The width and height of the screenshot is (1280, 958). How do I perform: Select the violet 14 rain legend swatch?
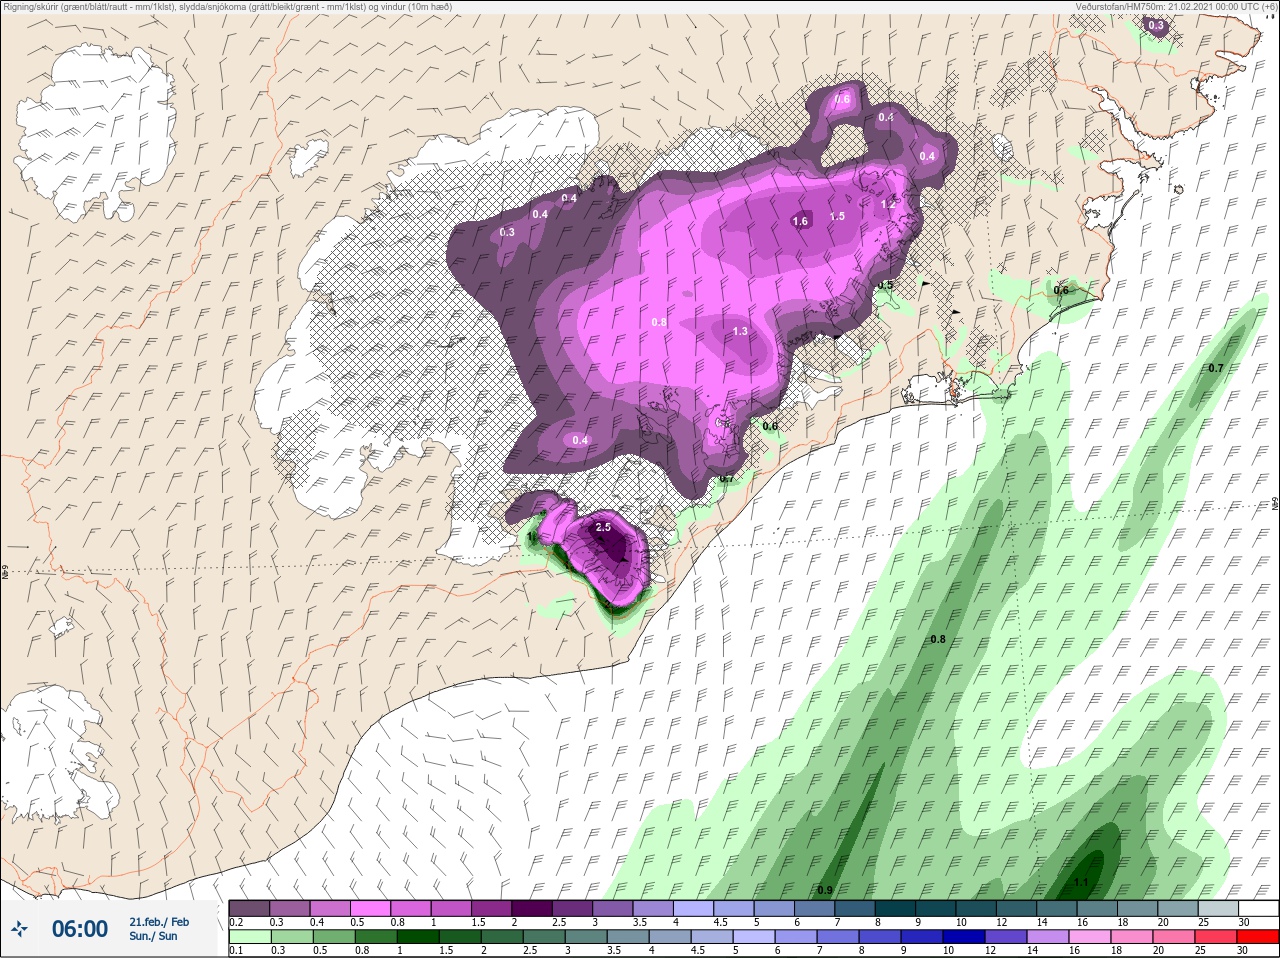[1048, 937]
